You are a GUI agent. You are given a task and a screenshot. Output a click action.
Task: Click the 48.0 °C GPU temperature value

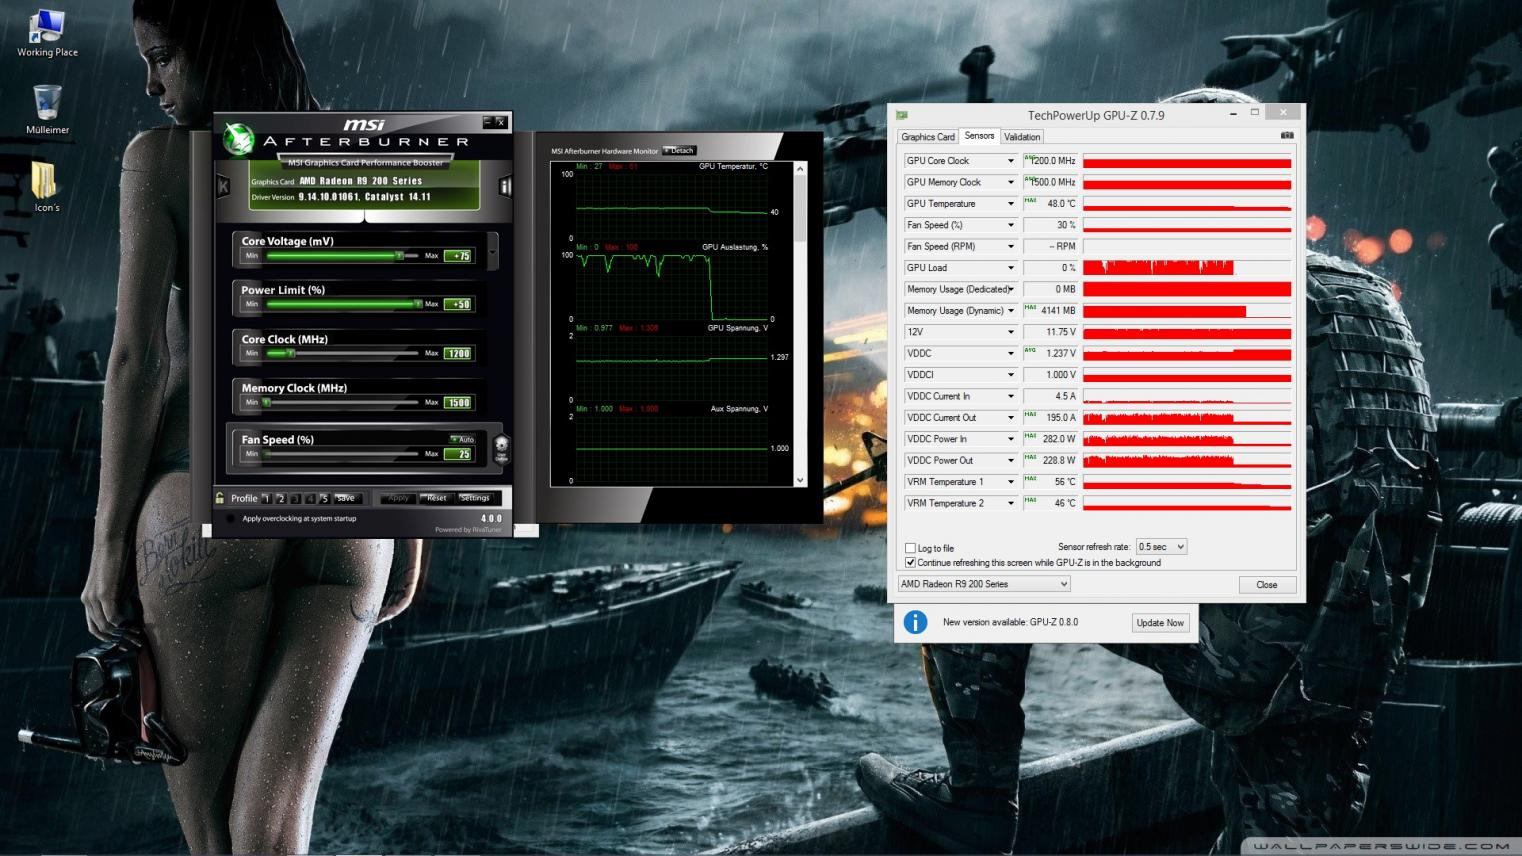pyautogui.click(x=1061, y=204)
